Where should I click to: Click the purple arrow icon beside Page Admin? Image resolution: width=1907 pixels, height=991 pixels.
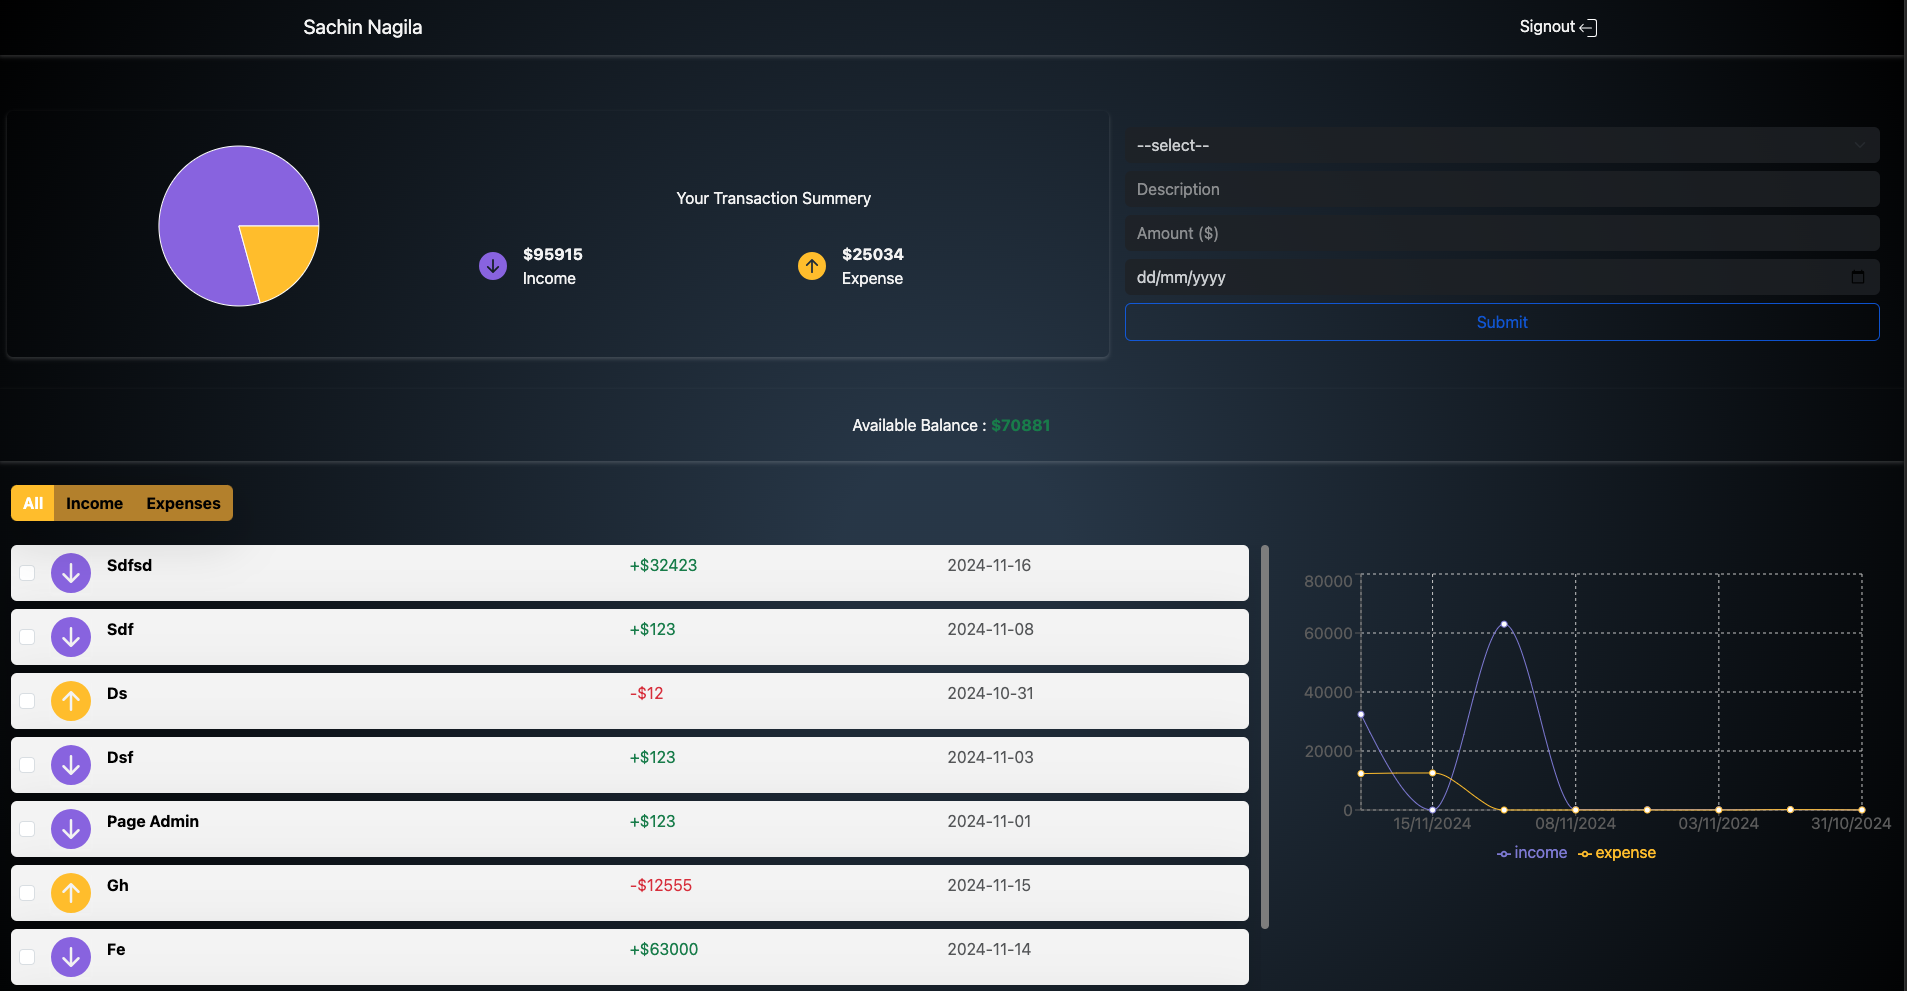point(71,829)
